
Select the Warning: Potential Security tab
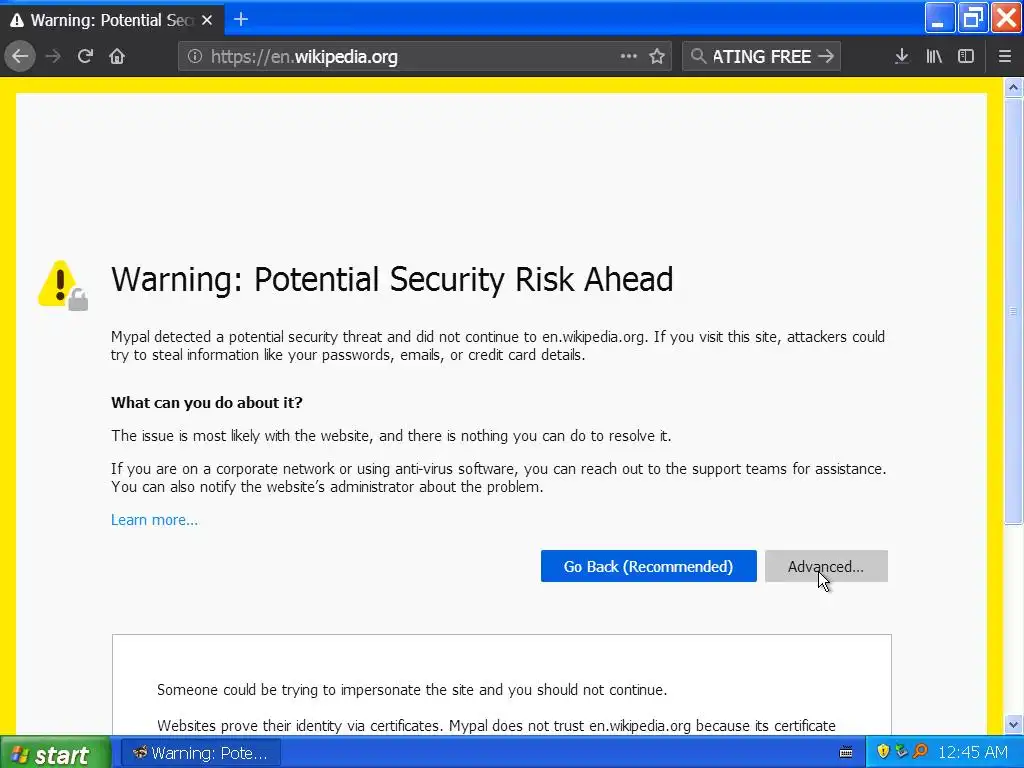(x=100, y=20)
